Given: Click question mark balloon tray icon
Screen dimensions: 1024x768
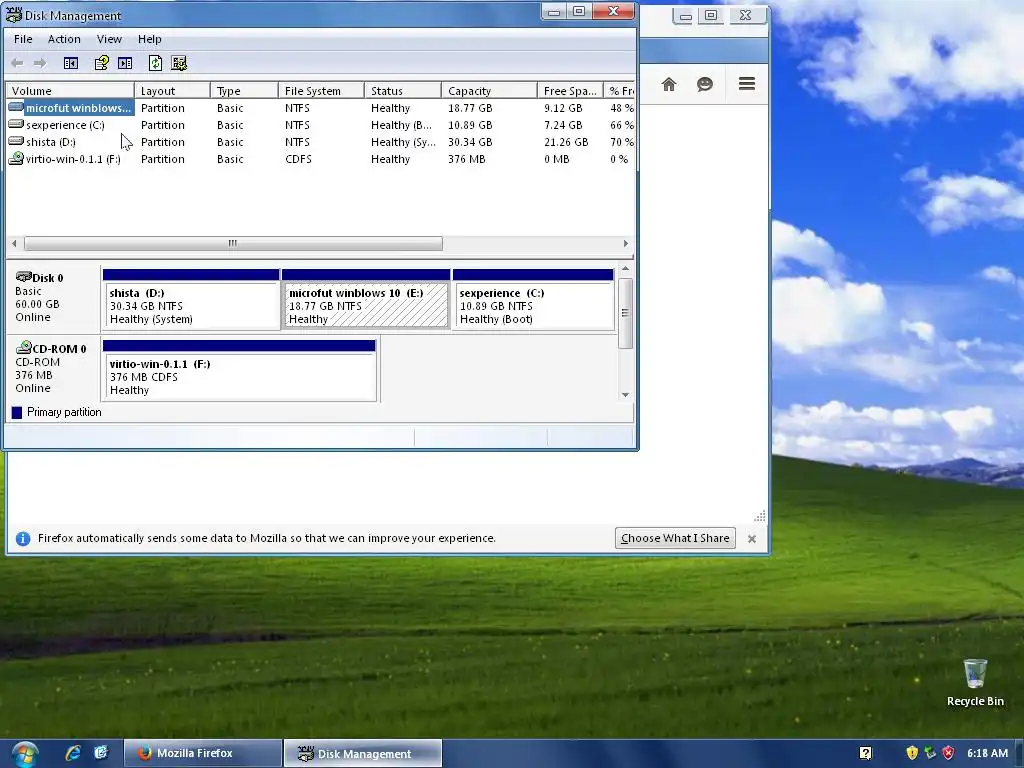Looking at the screenshot, I should pos(865,753).
